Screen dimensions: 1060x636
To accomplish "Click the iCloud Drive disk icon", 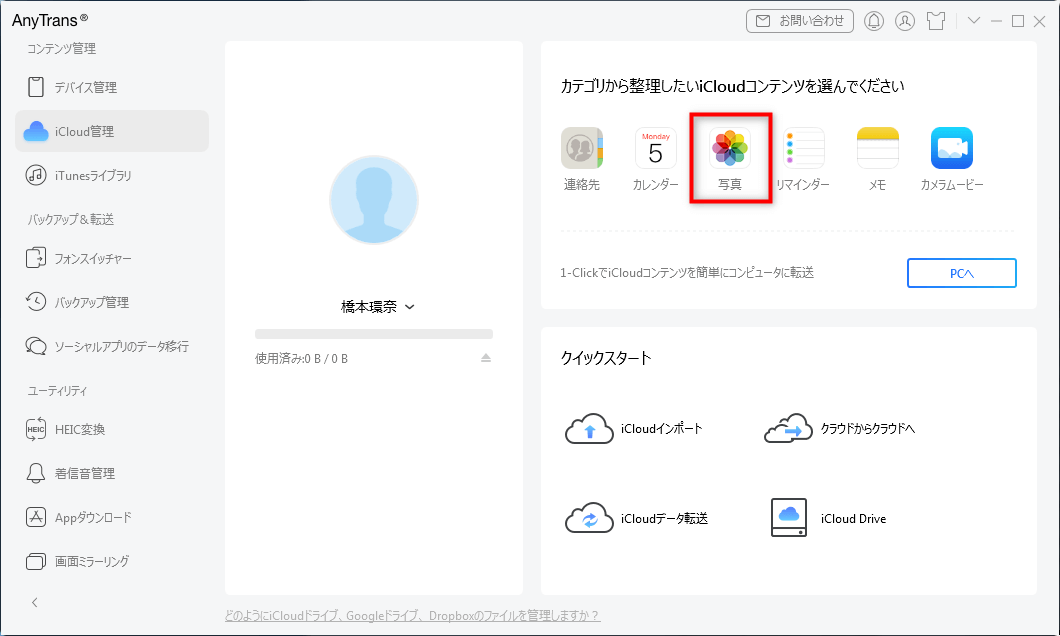I will click(x=789, y=518).
